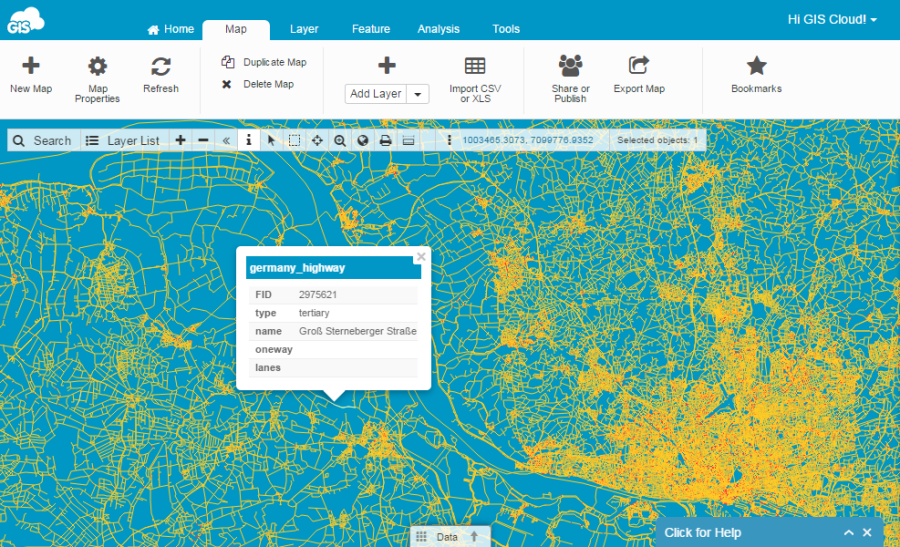The image size is (900, 547).
Task: Open the Layer List panel
Action: [124, 141]
